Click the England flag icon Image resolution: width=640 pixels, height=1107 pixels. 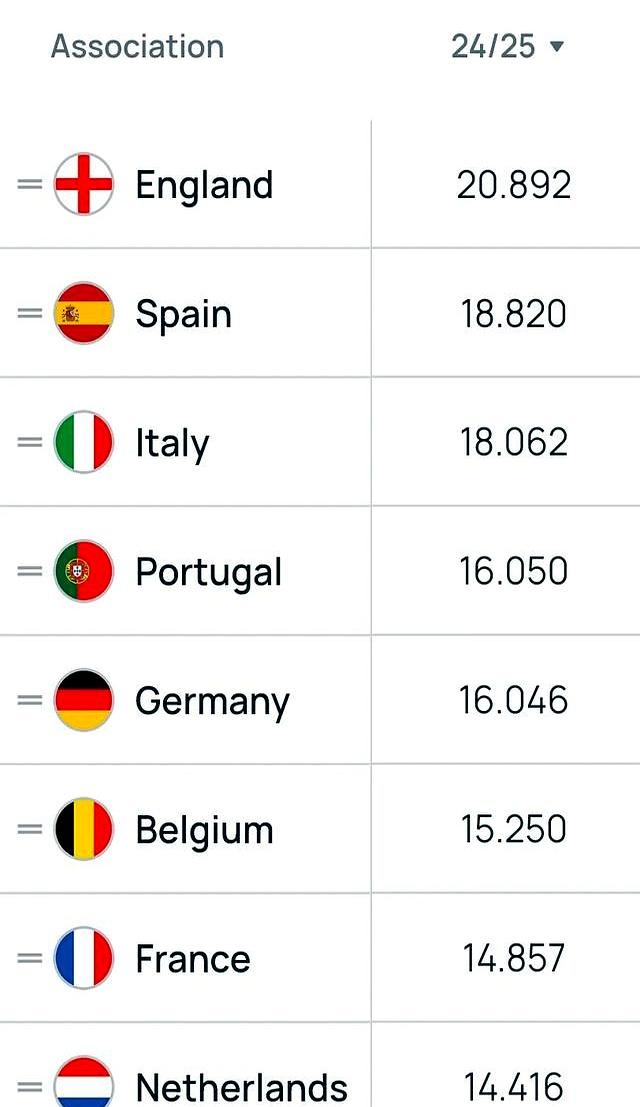pyautogui.click(x=83, y=184)
